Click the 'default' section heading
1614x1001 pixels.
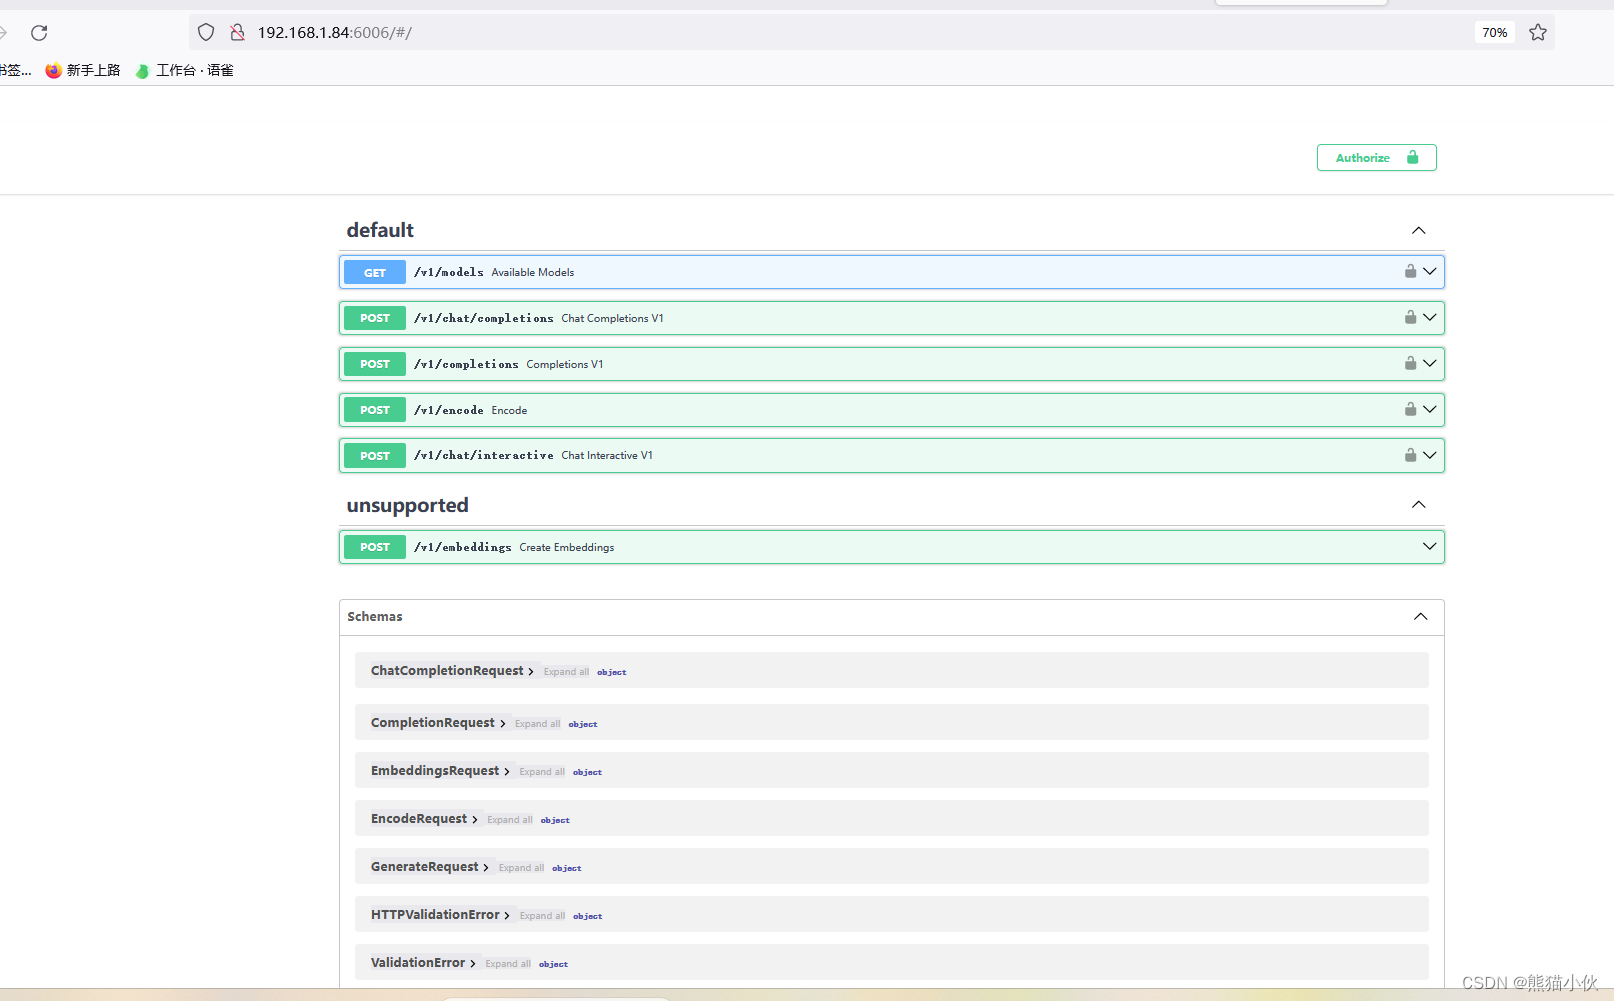point(380,230)
